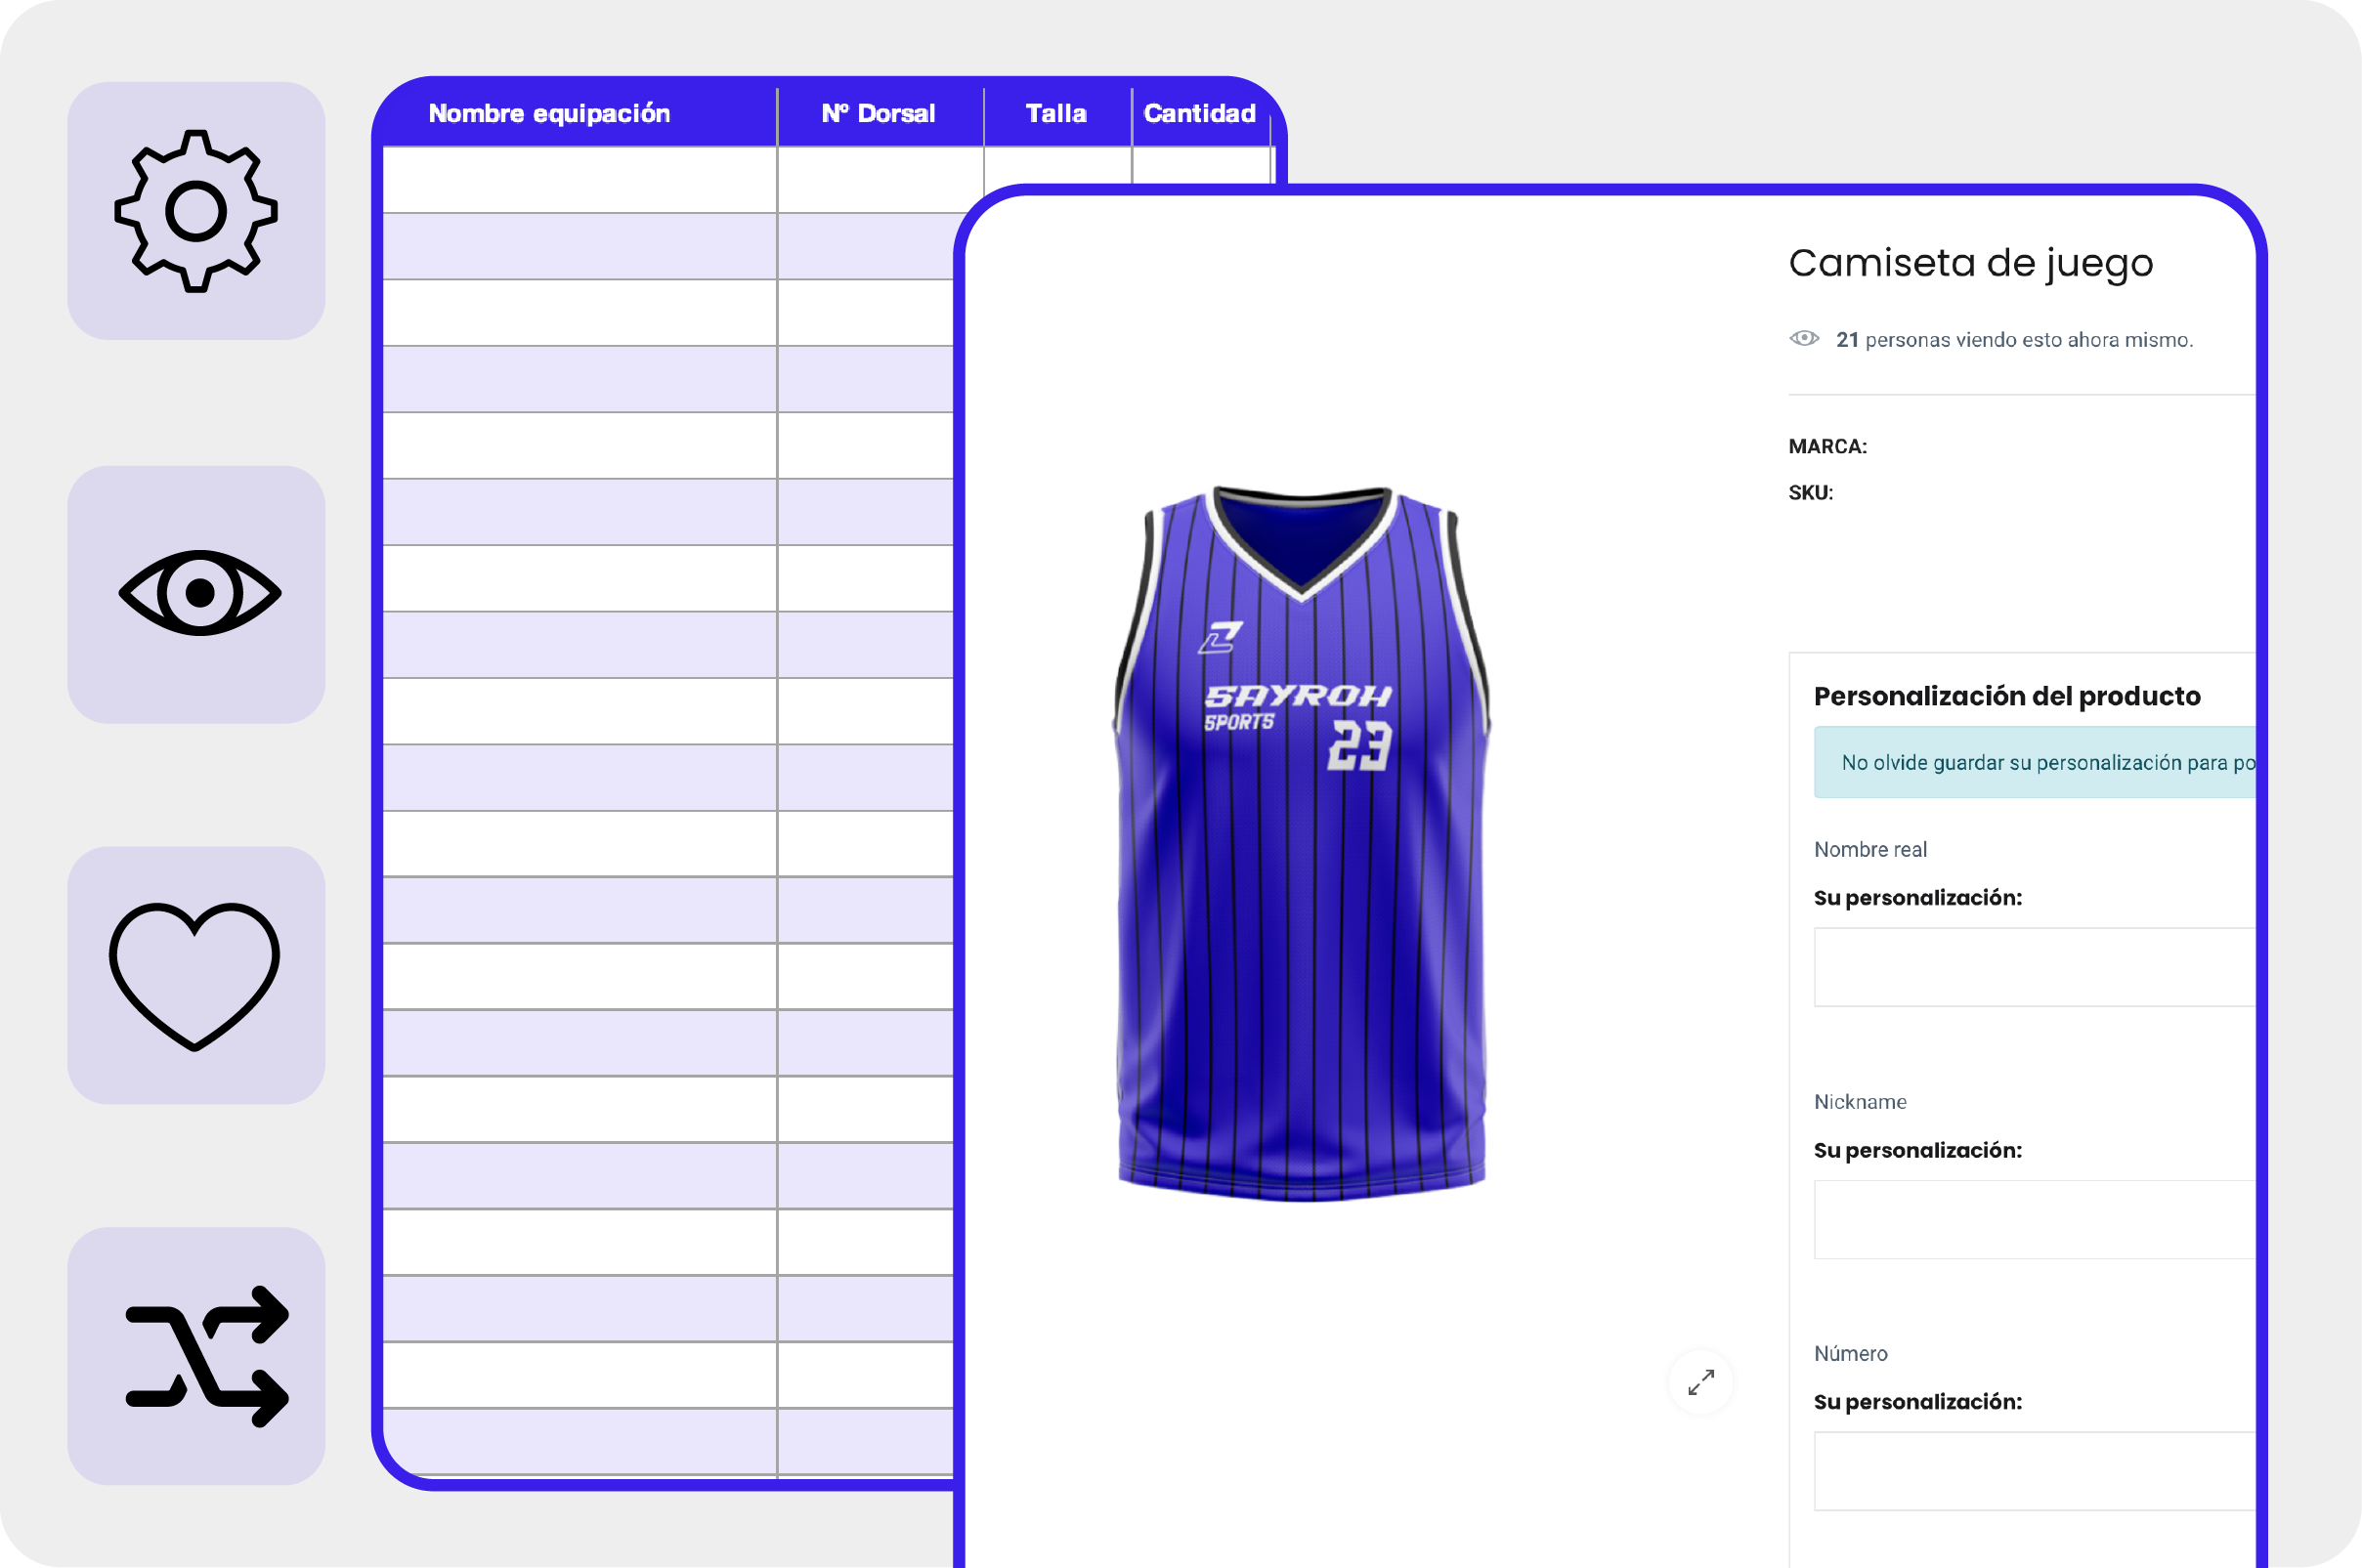Click the Nº Dorsal column header
Image resolution: width=2362 pixels, height=1568 pixels.
click(x=879, y=113)
